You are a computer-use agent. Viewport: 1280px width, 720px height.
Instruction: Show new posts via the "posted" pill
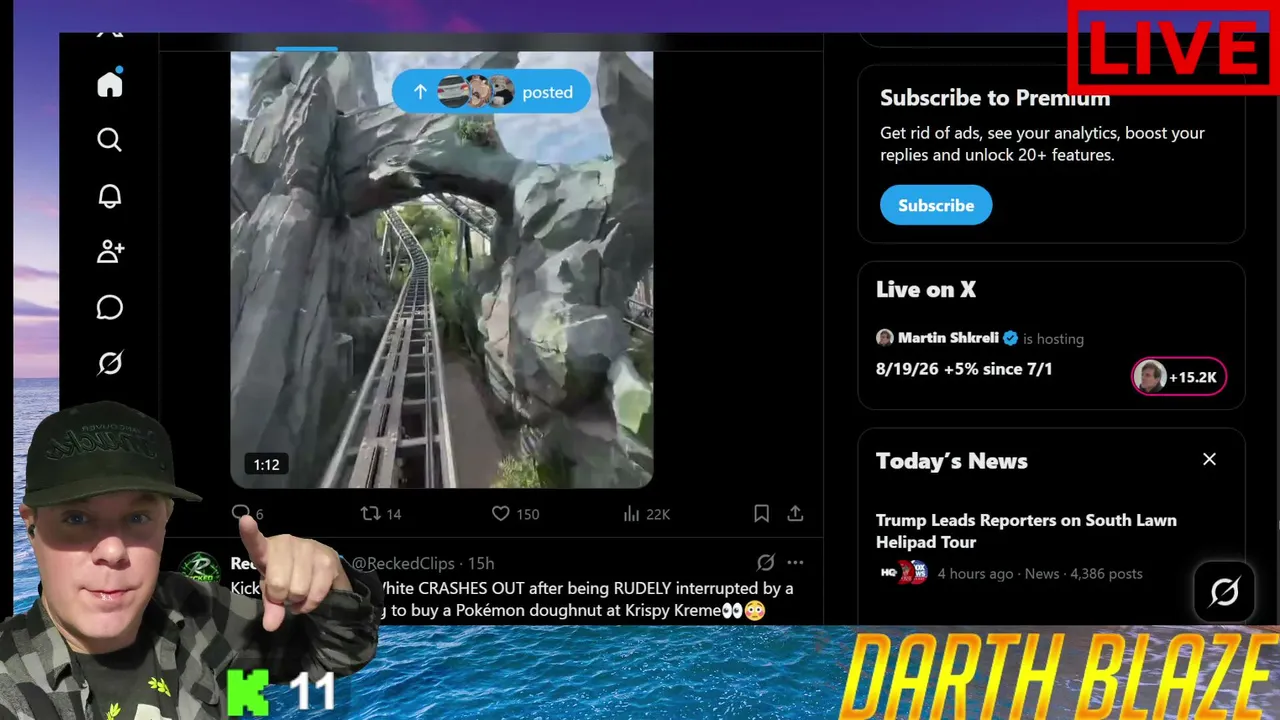pyautogui.click(x=491, y=92)
